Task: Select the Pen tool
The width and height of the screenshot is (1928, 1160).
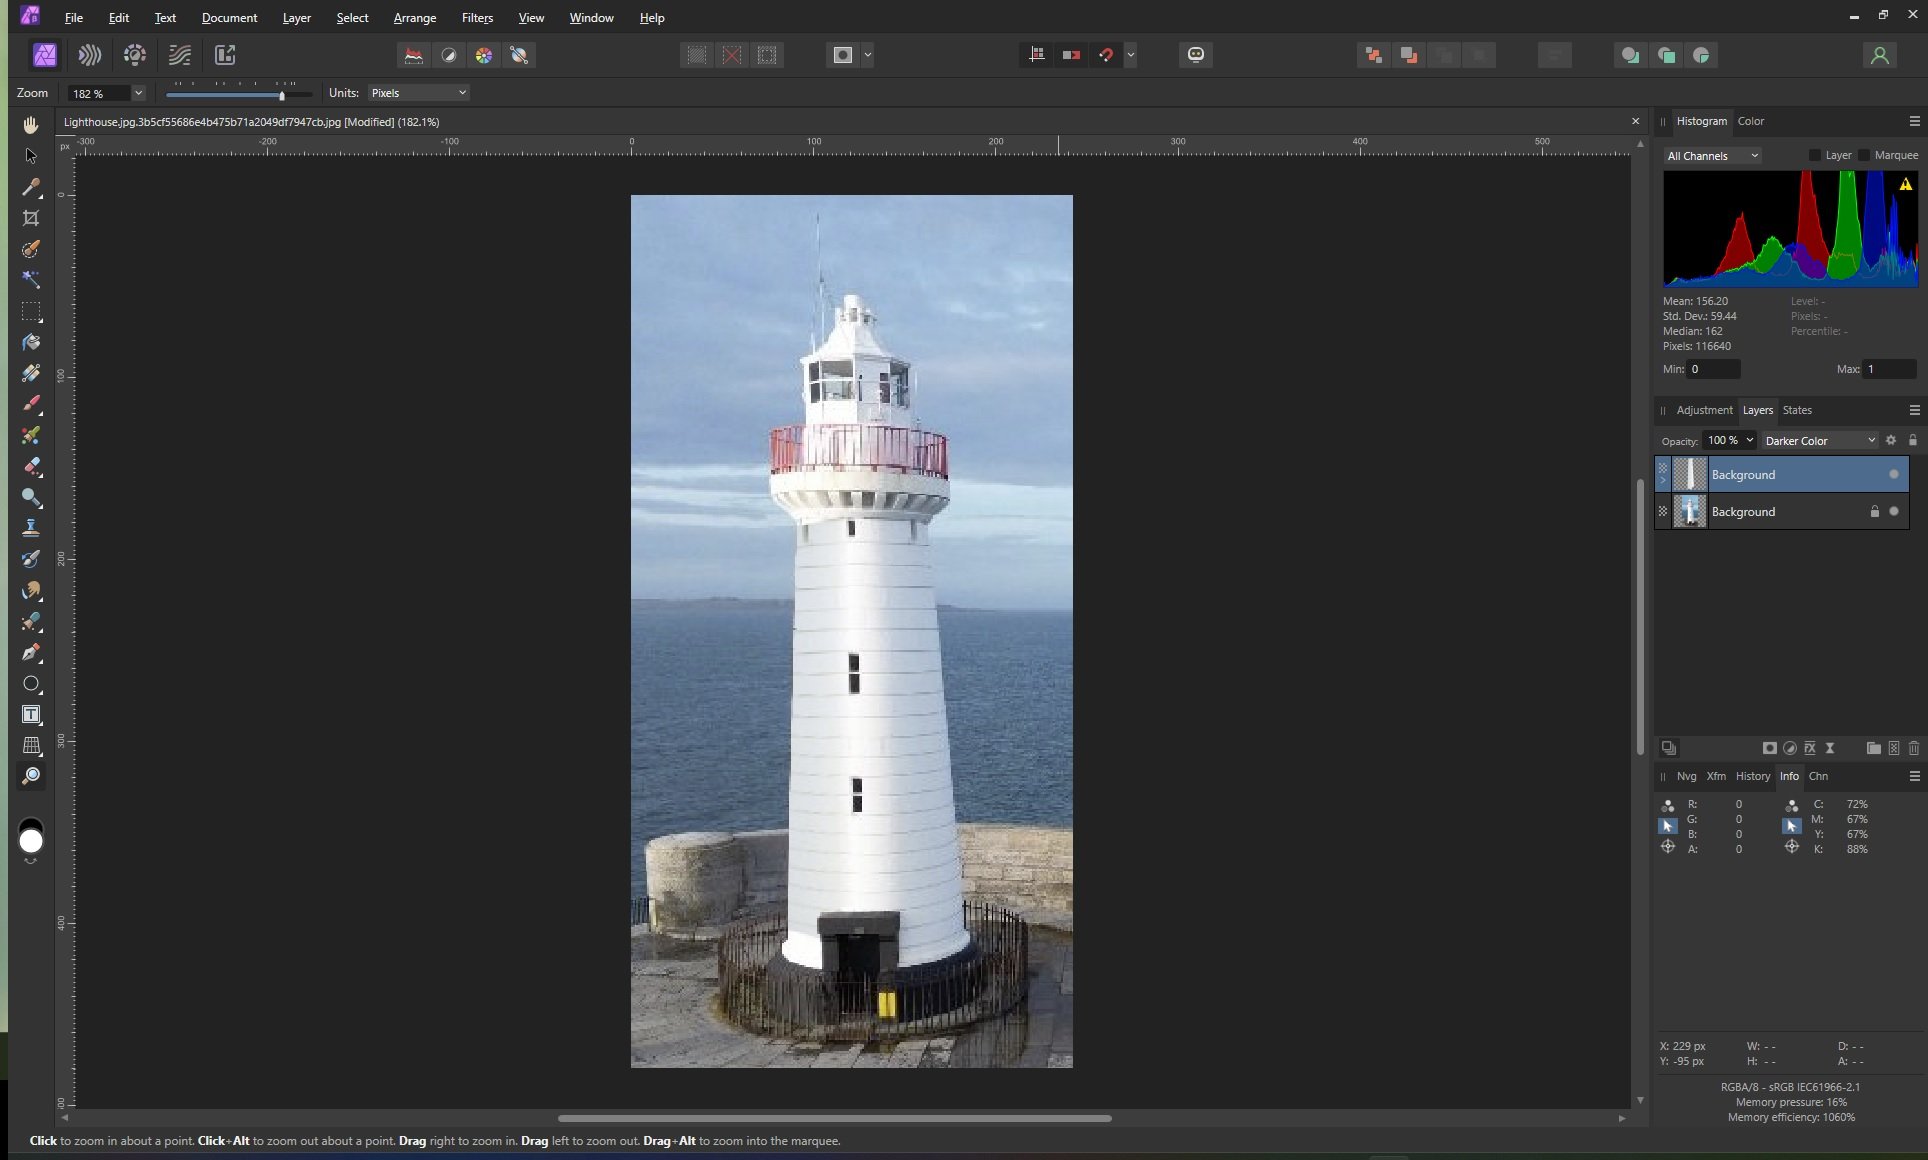Action: (x=31, y=653)
